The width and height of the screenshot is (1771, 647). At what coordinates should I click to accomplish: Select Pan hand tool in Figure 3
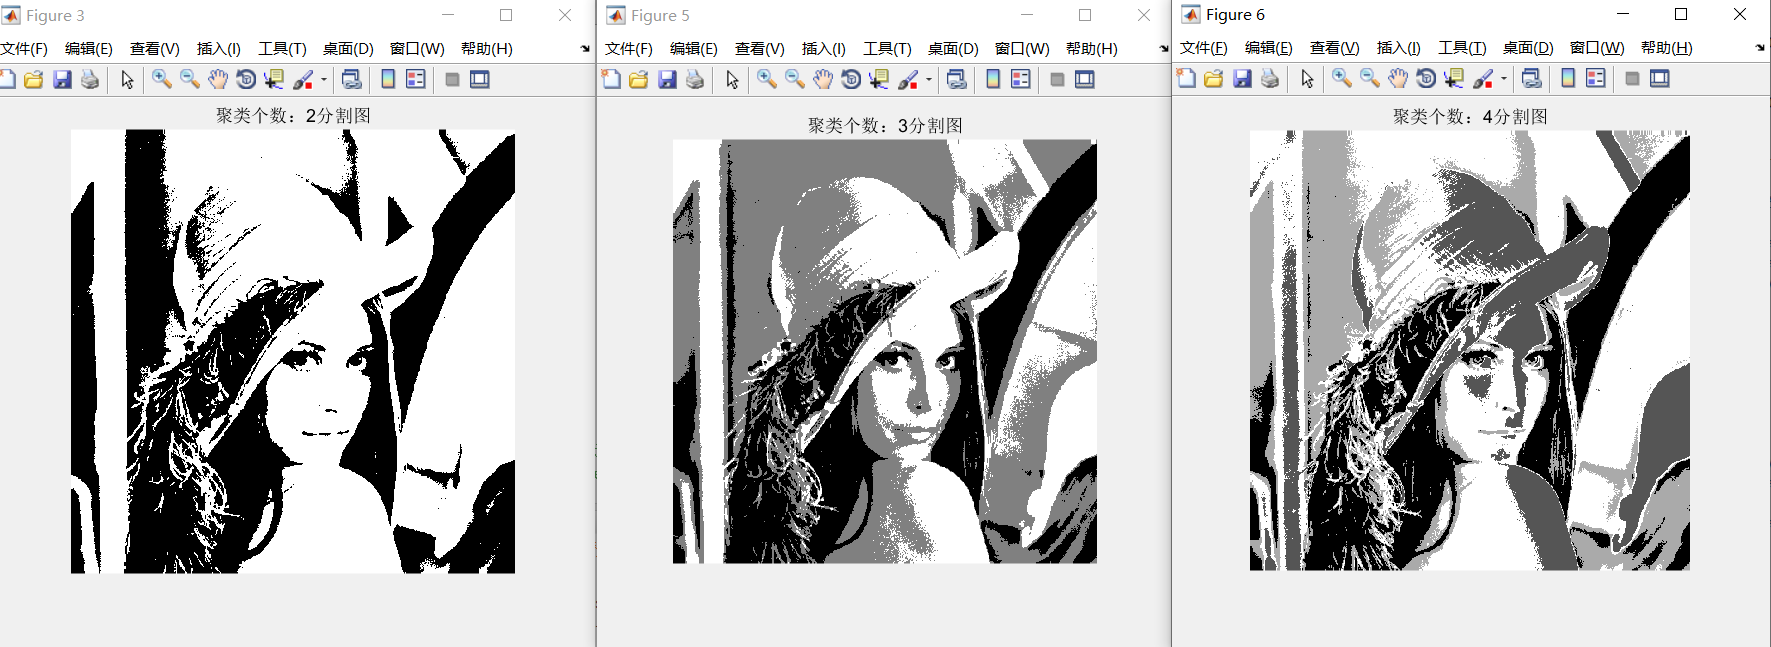pos(218,79)
